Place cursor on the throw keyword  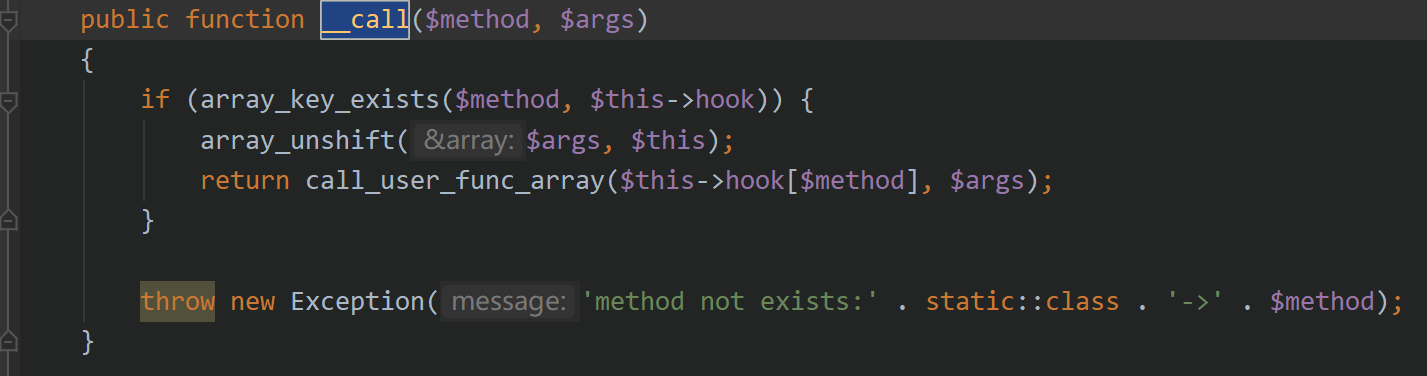tap(177, 301)
